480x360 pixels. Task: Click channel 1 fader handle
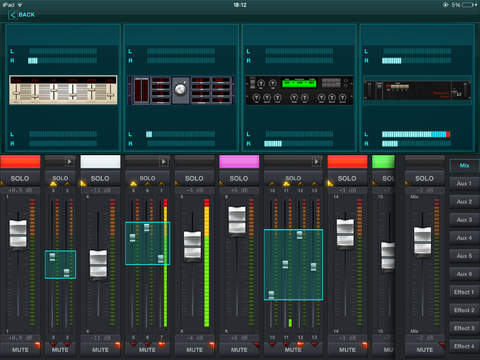pos(18,233)
